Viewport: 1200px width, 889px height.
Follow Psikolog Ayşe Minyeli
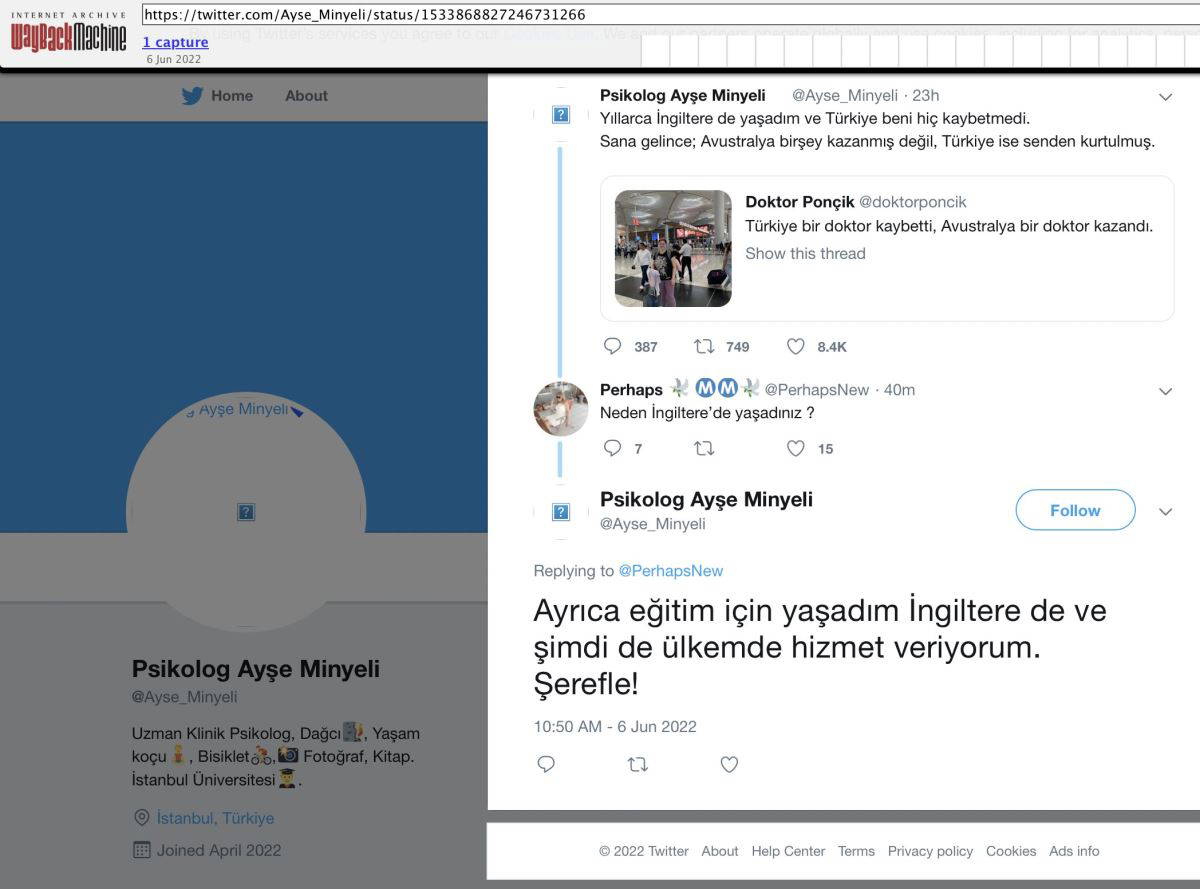[1075, 510]
